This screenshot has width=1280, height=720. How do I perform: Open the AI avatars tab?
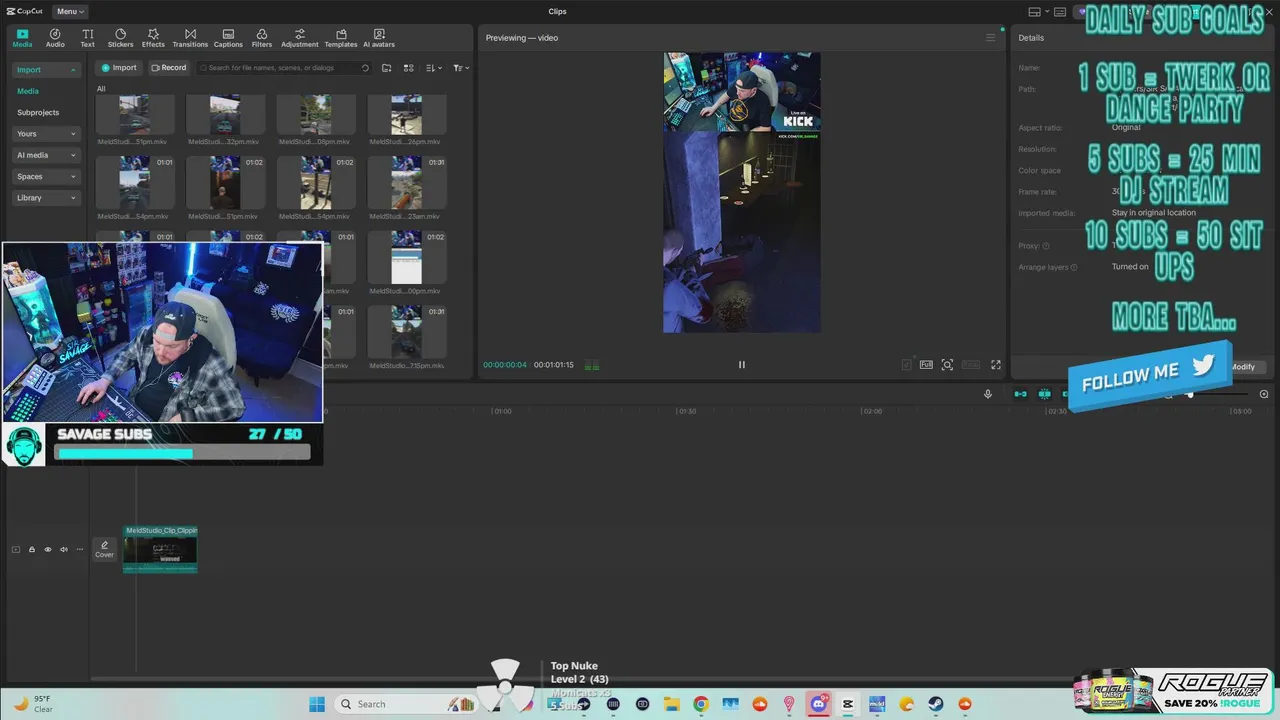pos(379,38)
